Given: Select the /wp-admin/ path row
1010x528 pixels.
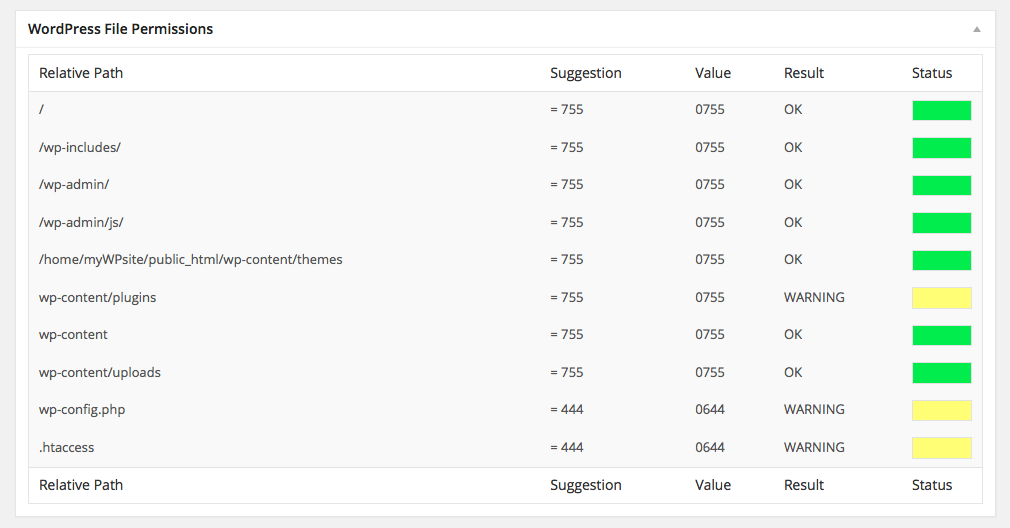Looking at the screenshot, I should 506,185.
